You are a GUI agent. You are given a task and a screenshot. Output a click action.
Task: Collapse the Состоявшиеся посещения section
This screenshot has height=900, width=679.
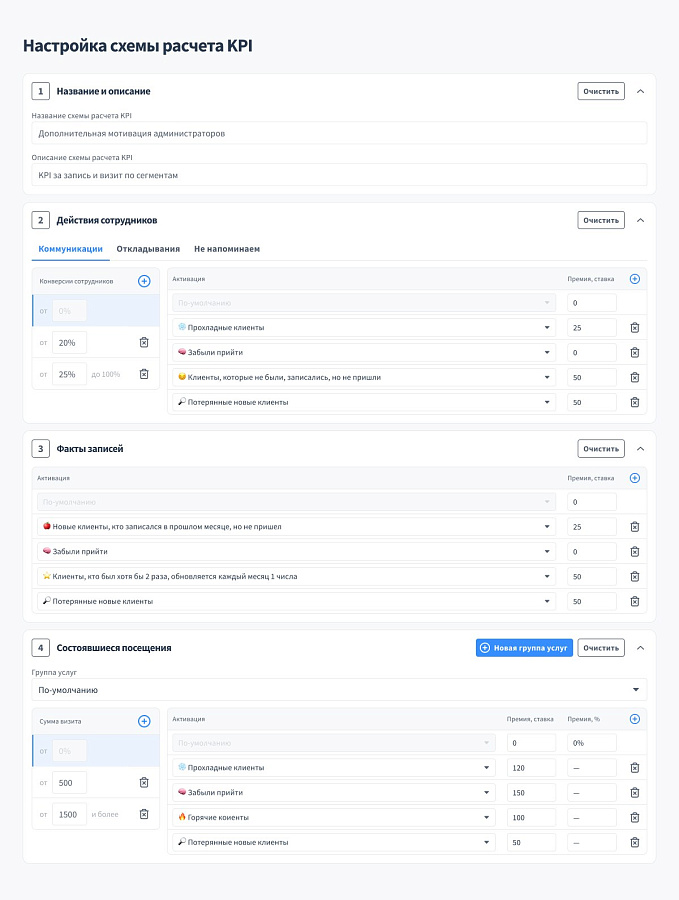(x=641, y=648)
